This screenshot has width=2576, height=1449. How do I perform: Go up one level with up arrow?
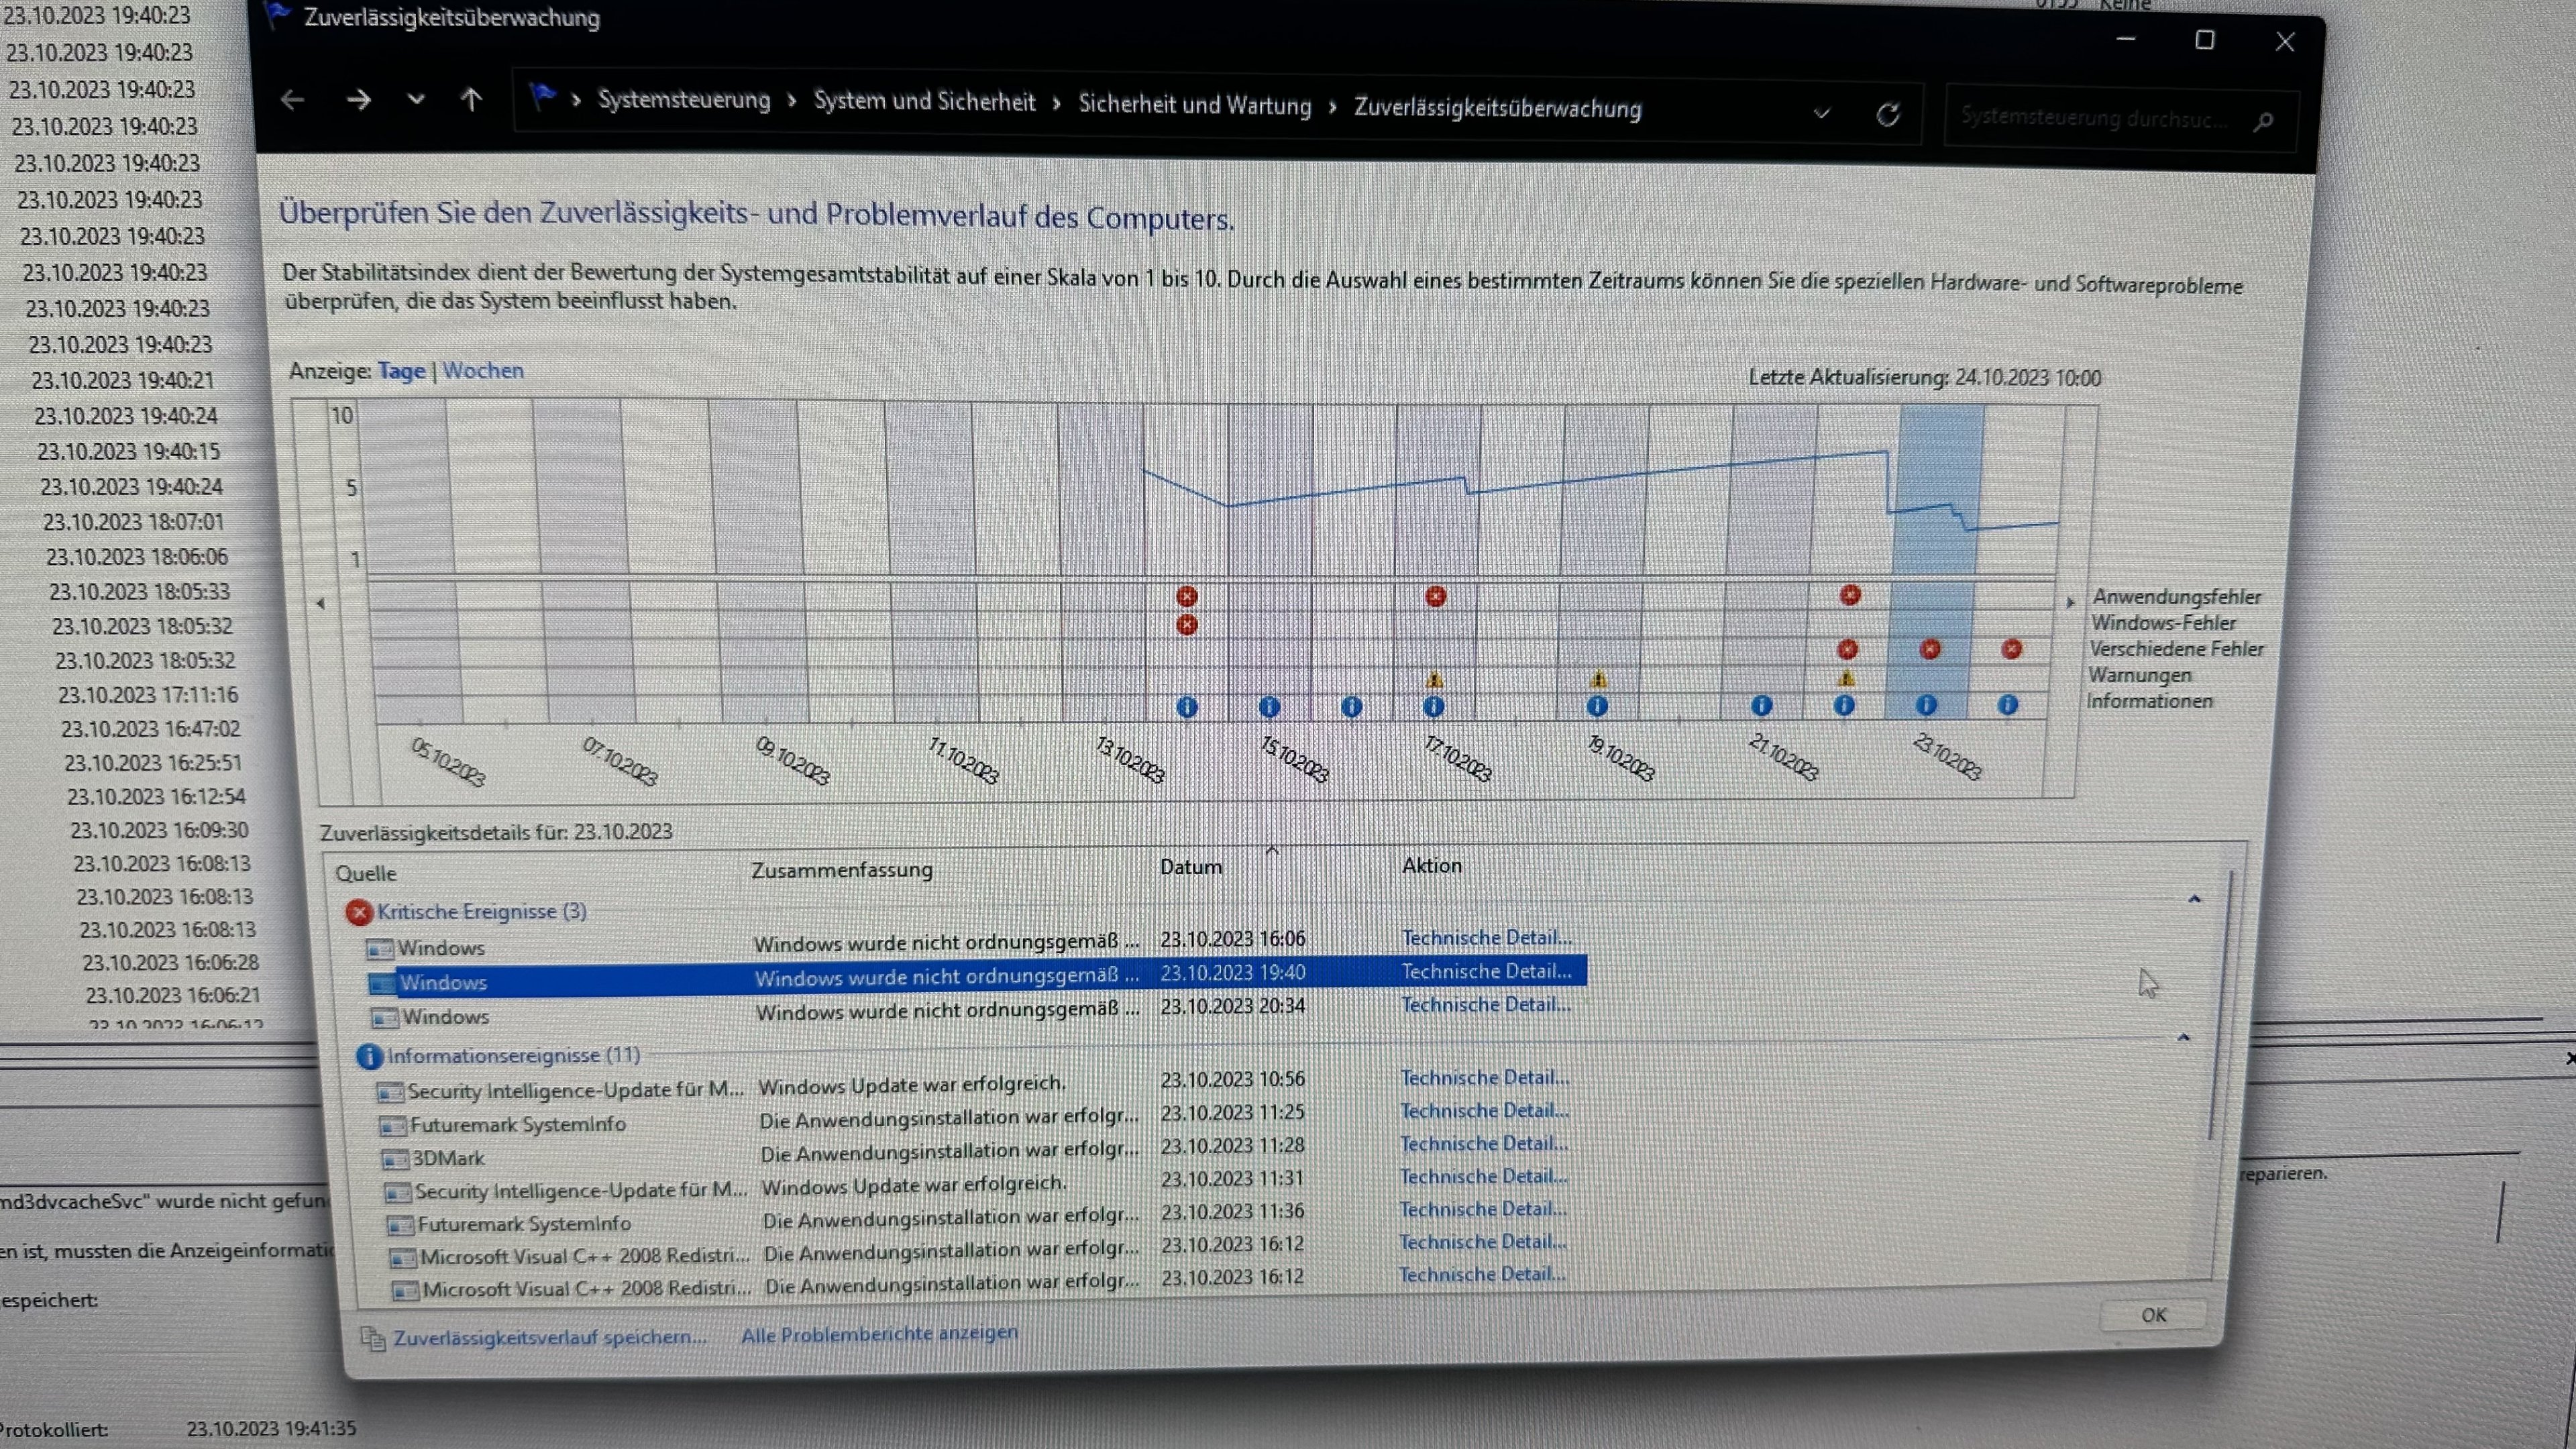pyautogui.click(x=471, y=100)
